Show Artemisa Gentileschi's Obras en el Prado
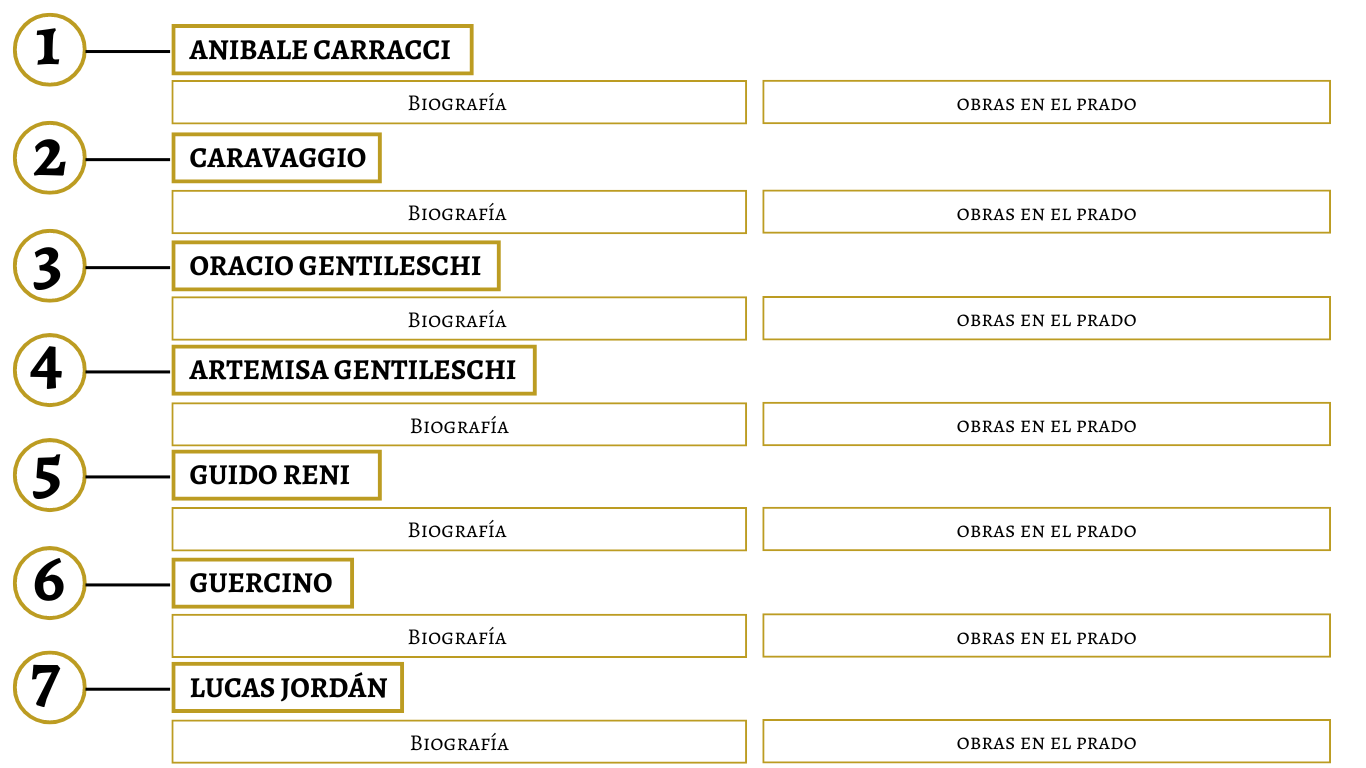 (1046, 424)
